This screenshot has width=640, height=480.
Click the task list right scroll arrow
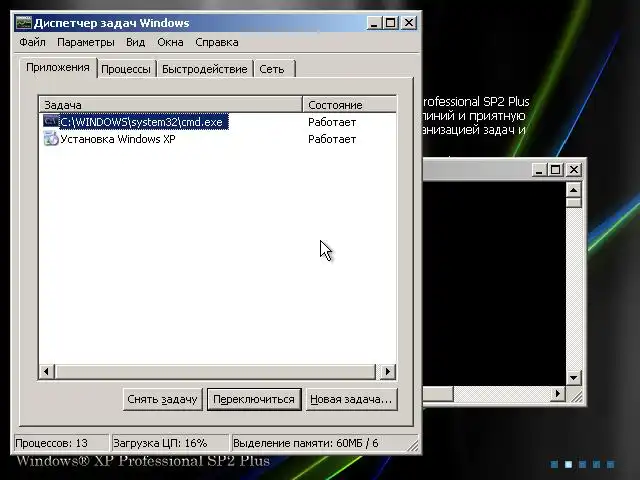388,371
